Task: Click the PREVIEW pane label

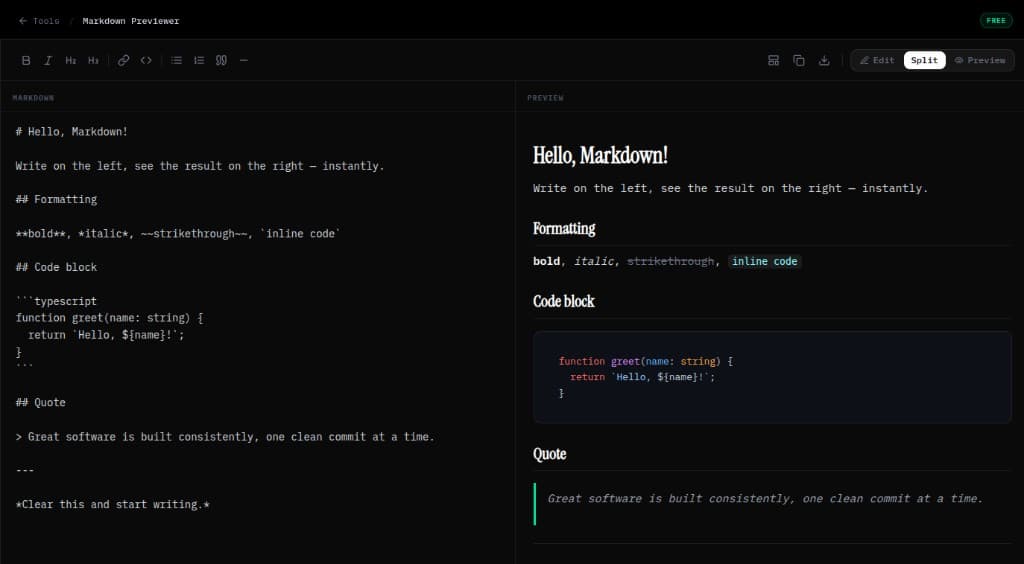Action: [545, 98]
